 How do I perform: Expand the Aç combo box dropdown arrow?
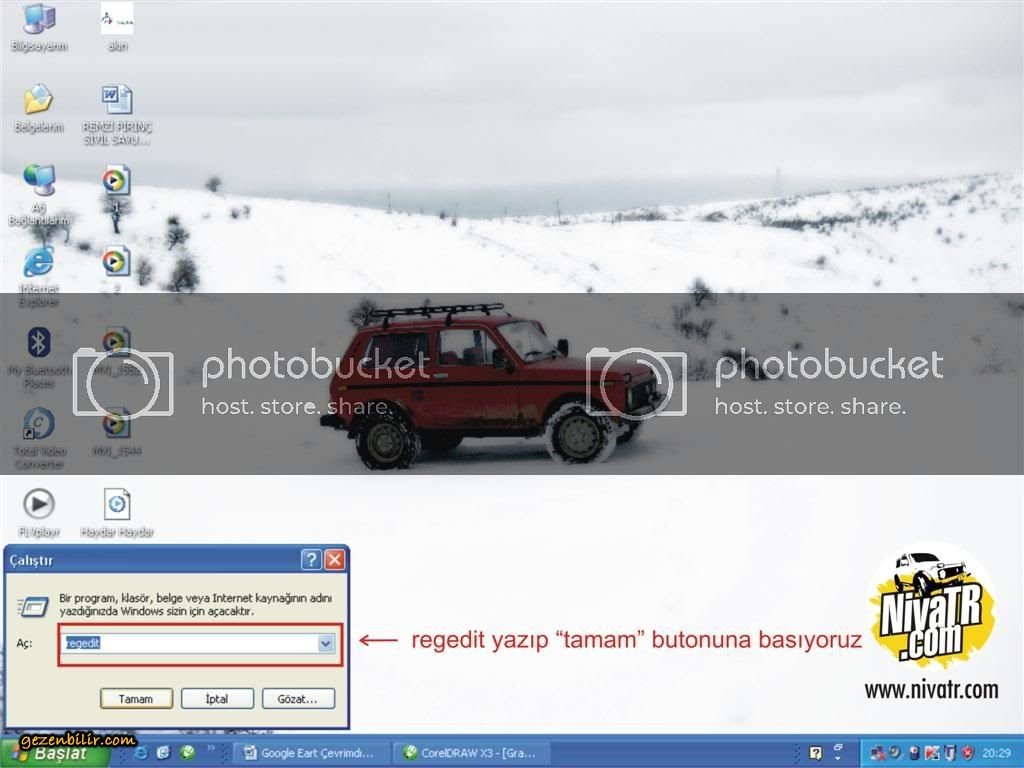(x=326, y=644)
